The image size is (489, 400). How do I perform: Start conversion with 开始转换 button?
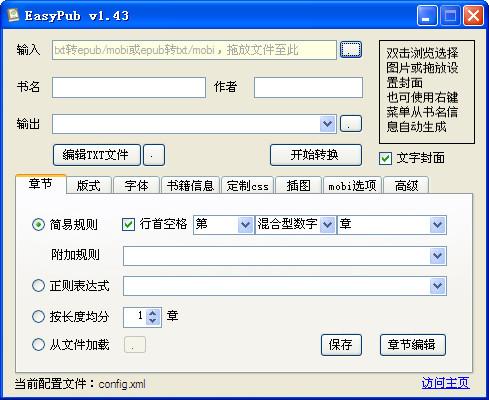(316, 155)
